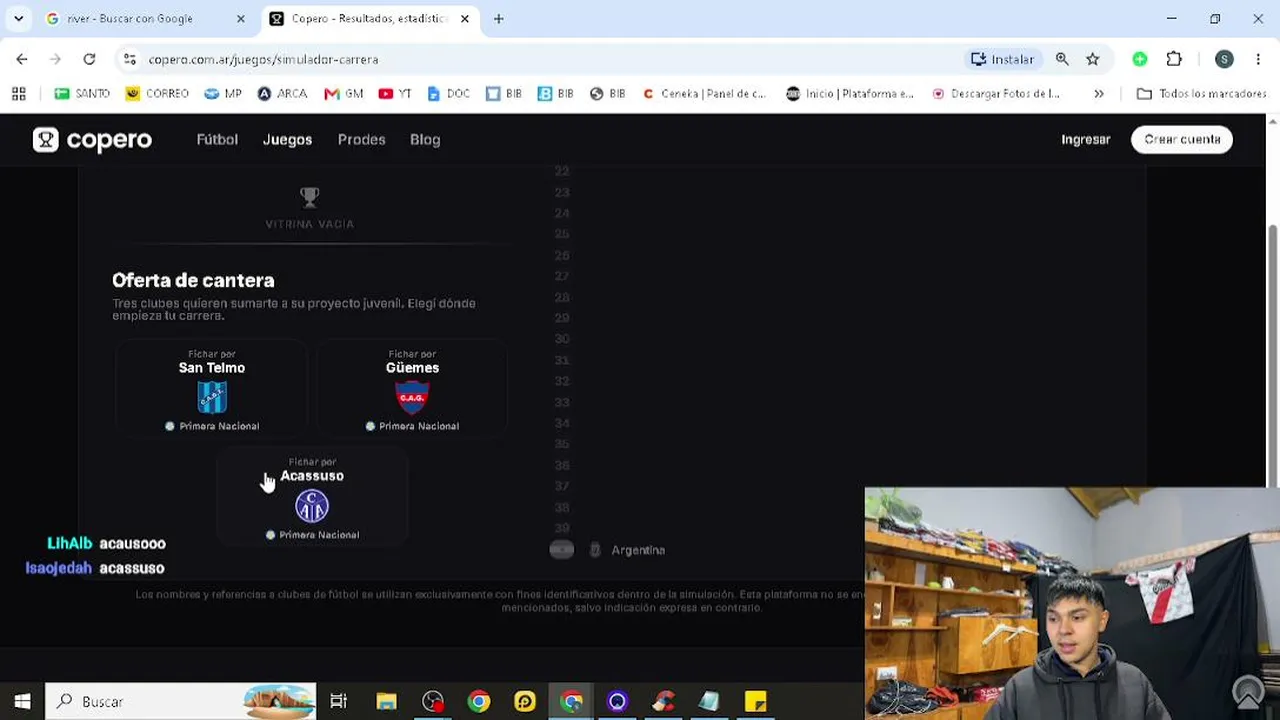Open the DOC bookmark

coord(448,93)
